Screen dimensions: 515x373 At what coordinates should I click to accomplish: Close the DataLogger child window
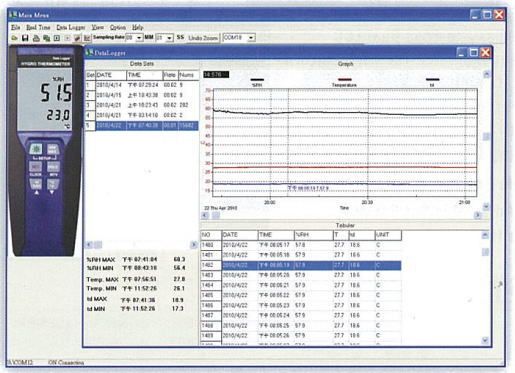(486, 52)
